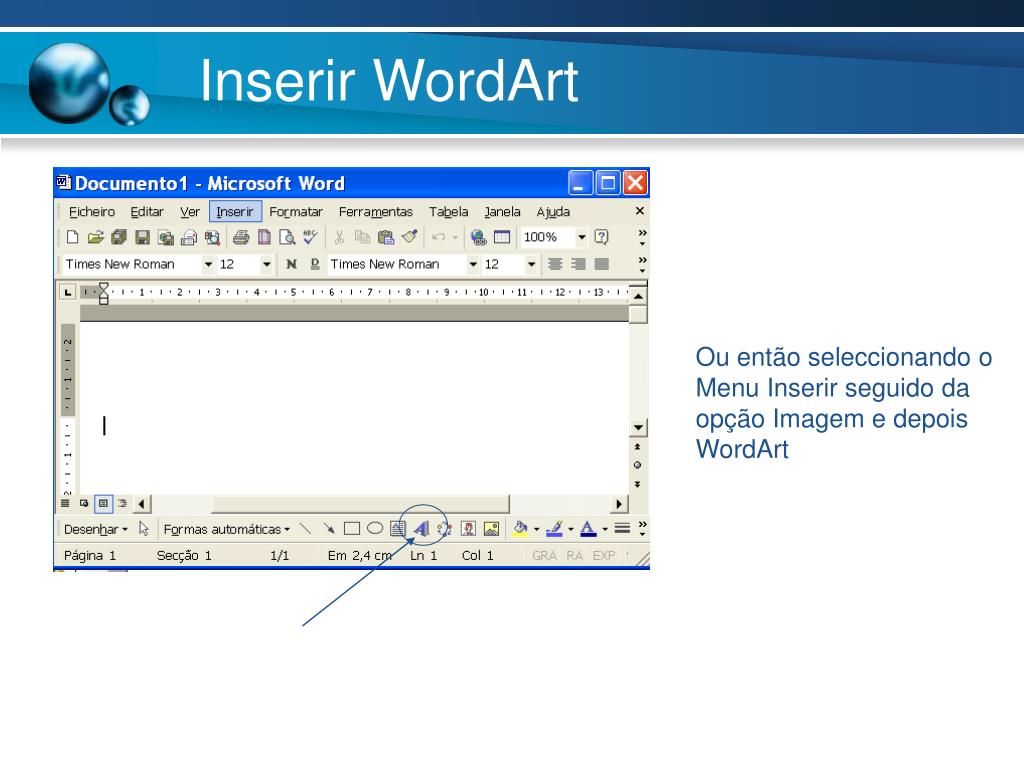The height and width of the screenshot is (768, 1024).
Task: Insert a hyperlink with the globe icon
Action: [479, 237]
